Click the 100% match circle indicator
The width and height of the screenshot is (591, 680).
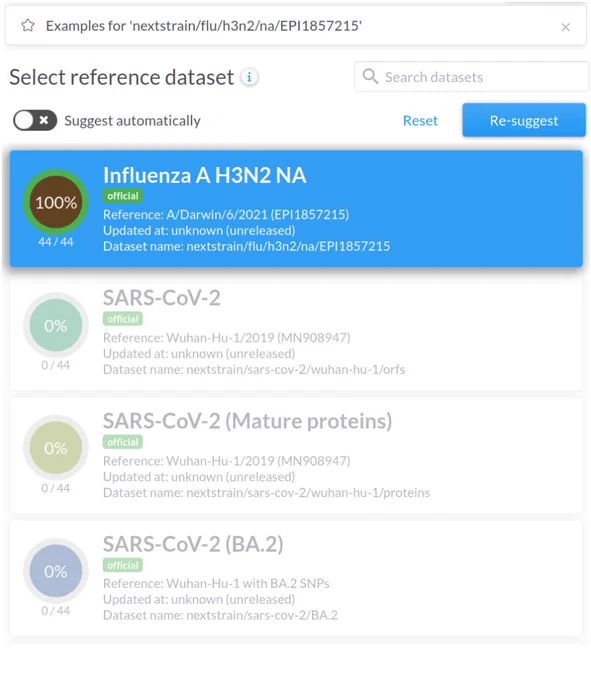click(56, 202)
